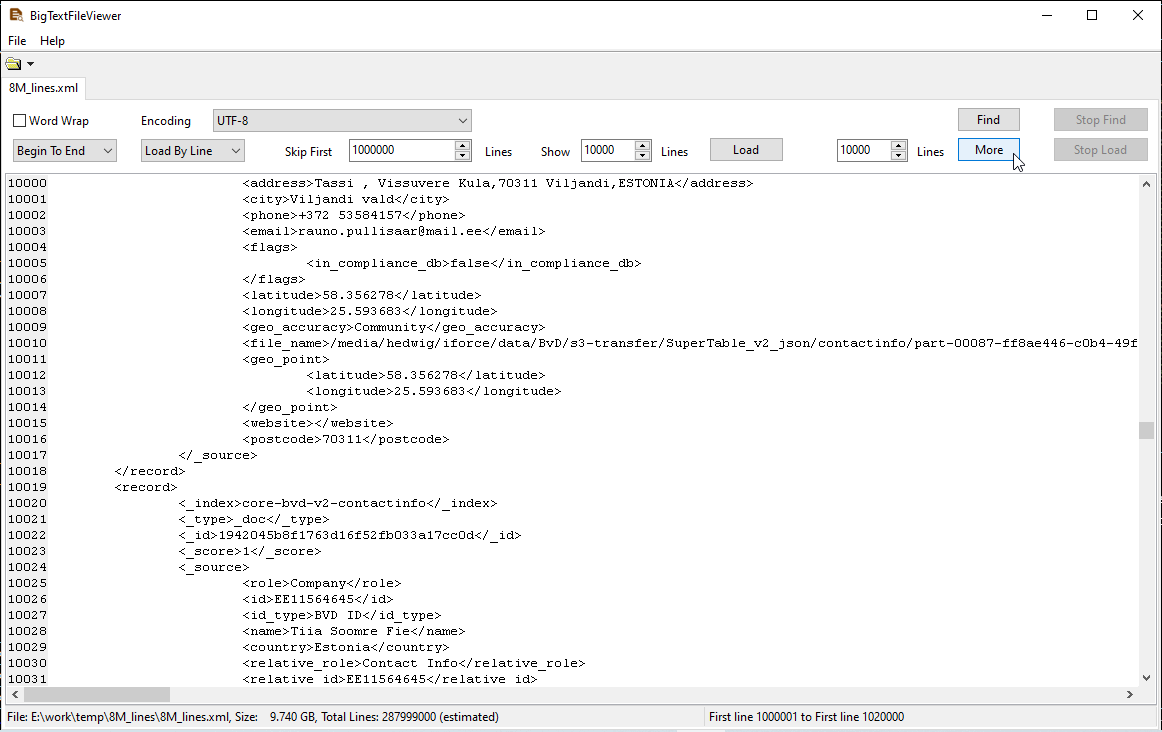Open the dropdown arrow beside folder icon

tap(30, 64)
